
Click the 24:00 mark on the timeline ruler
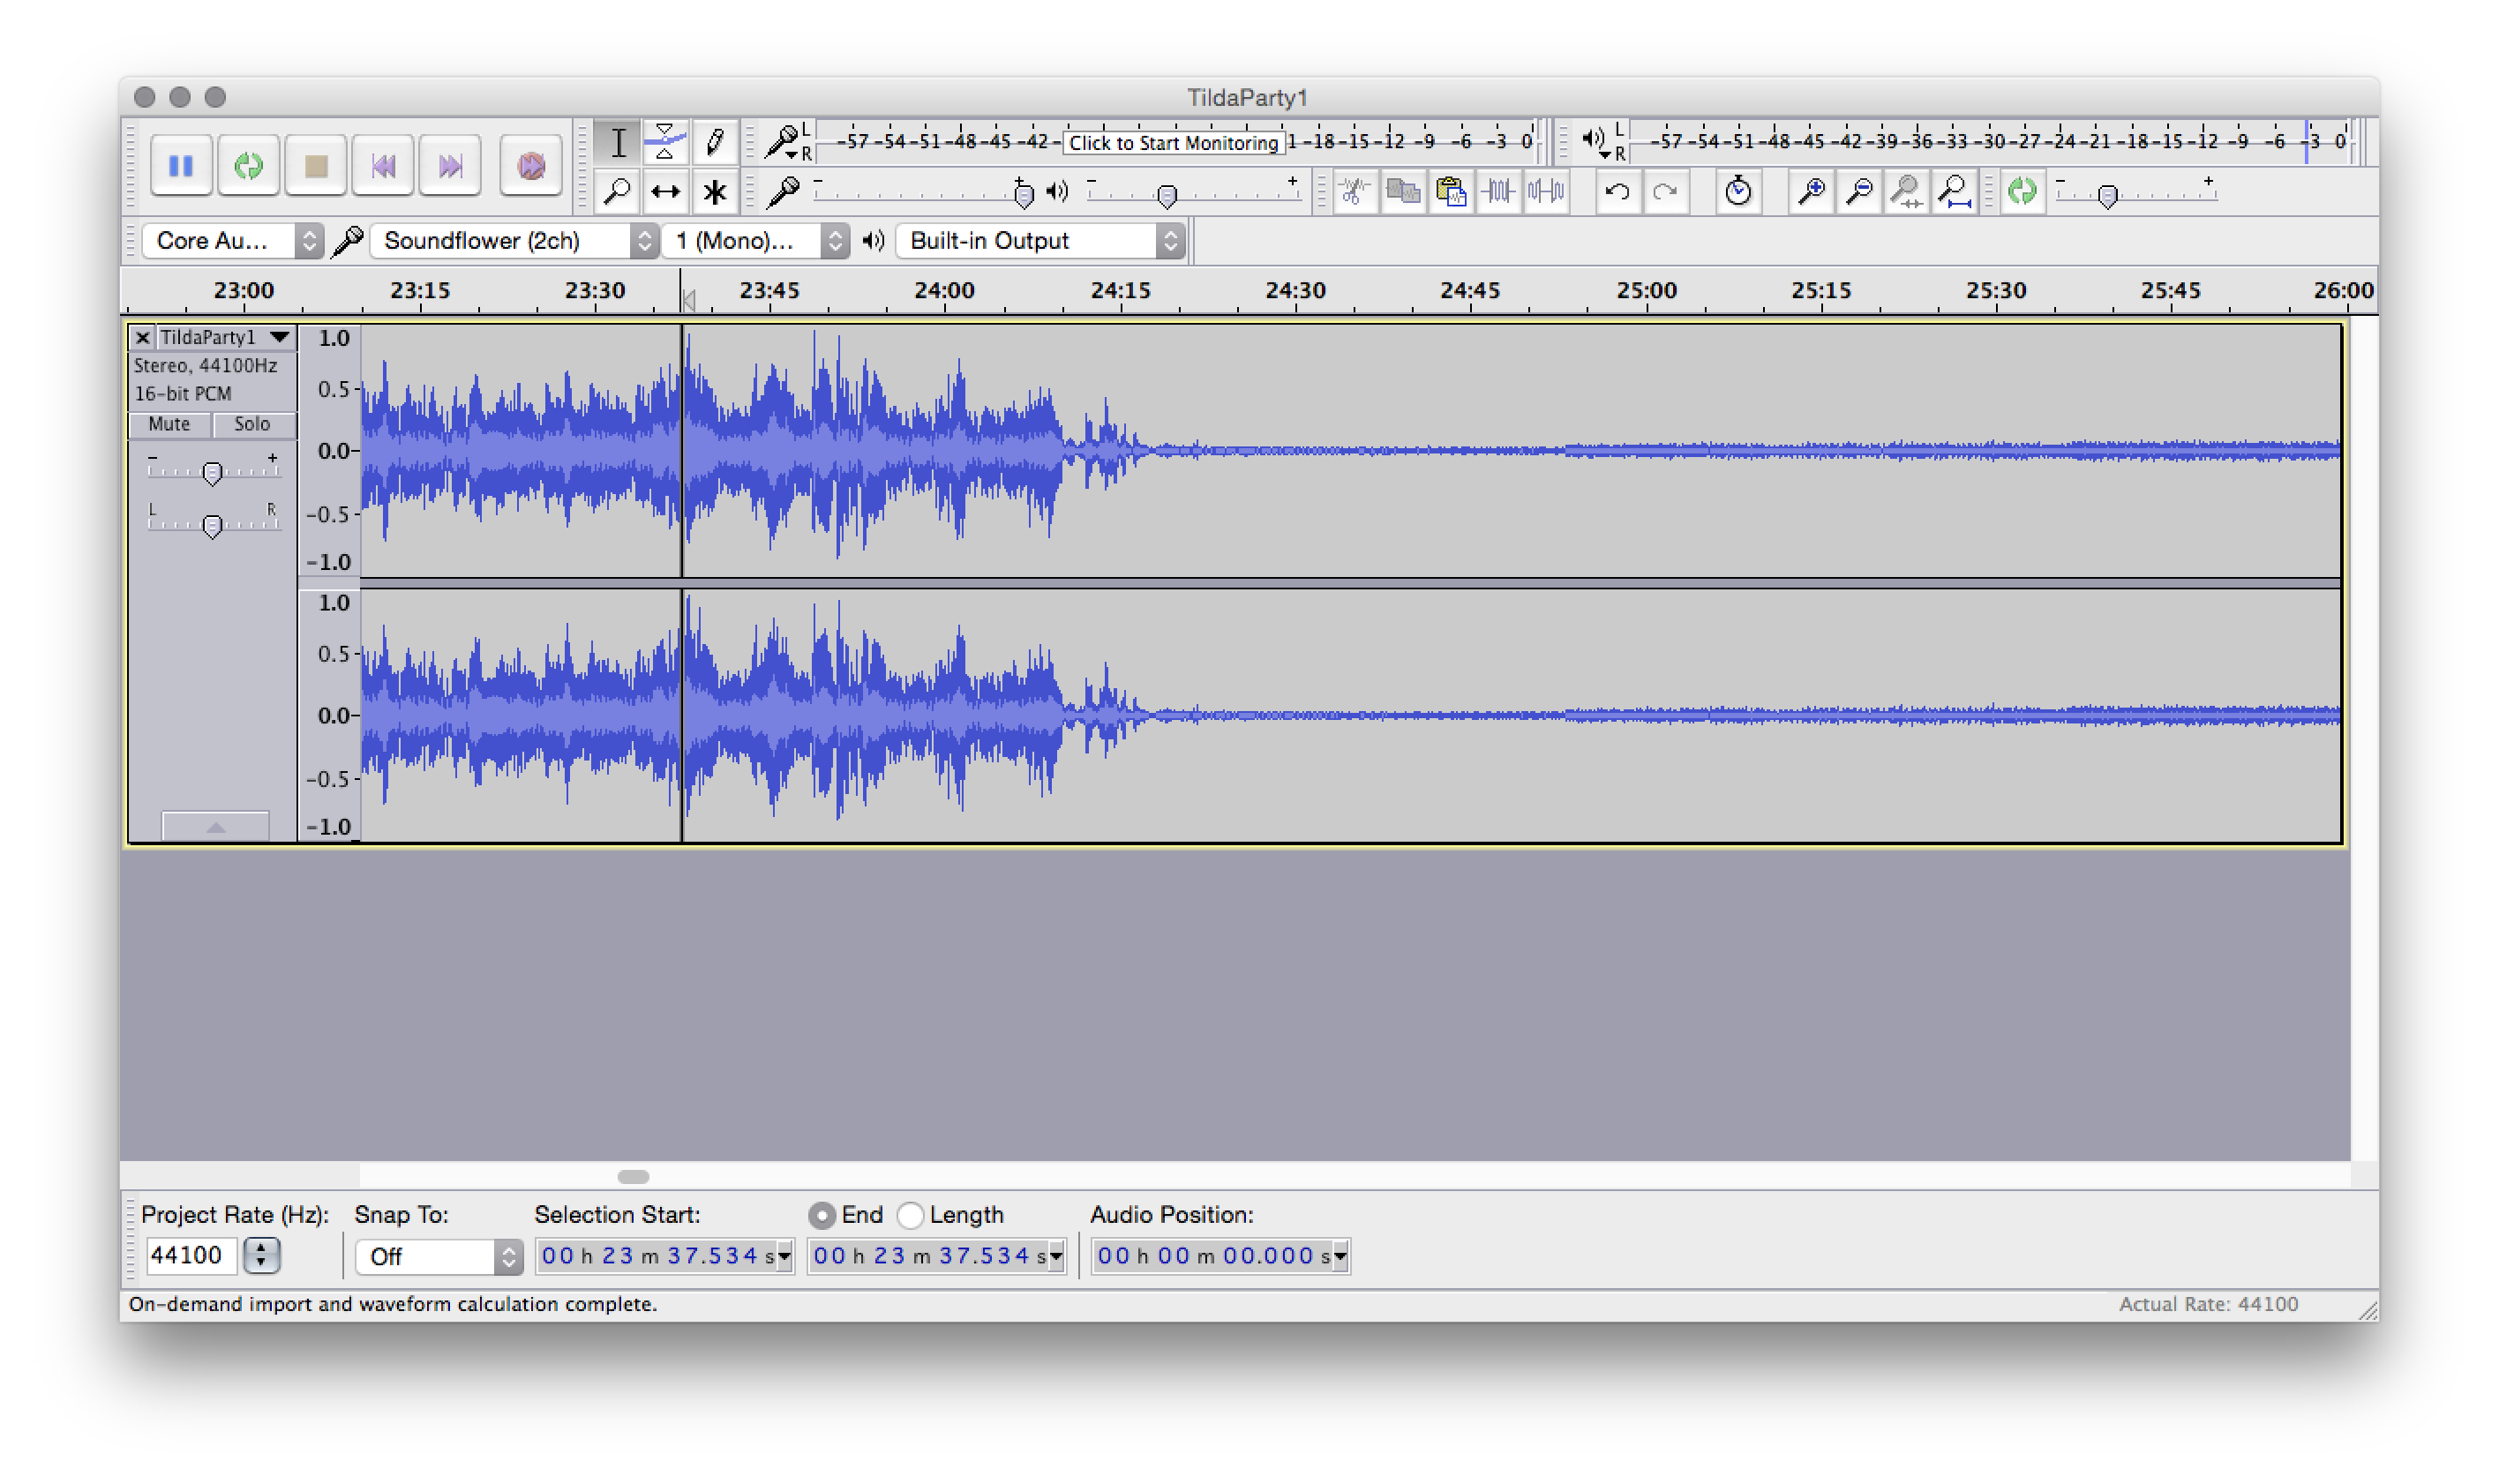[x=944, y=291]
